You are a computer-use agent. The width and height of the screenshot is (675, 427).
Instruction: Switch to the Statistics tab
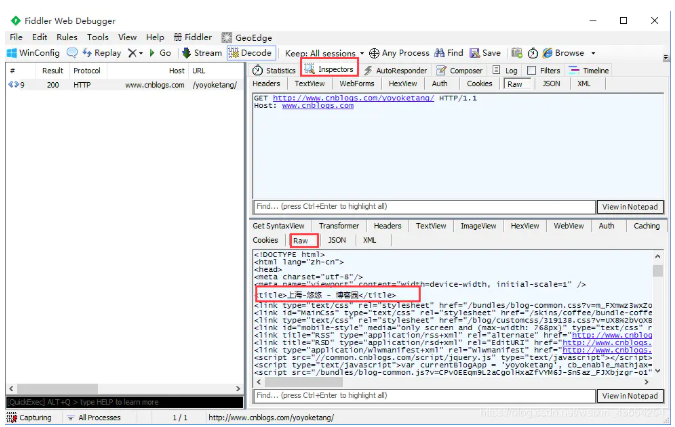point(274,70)
